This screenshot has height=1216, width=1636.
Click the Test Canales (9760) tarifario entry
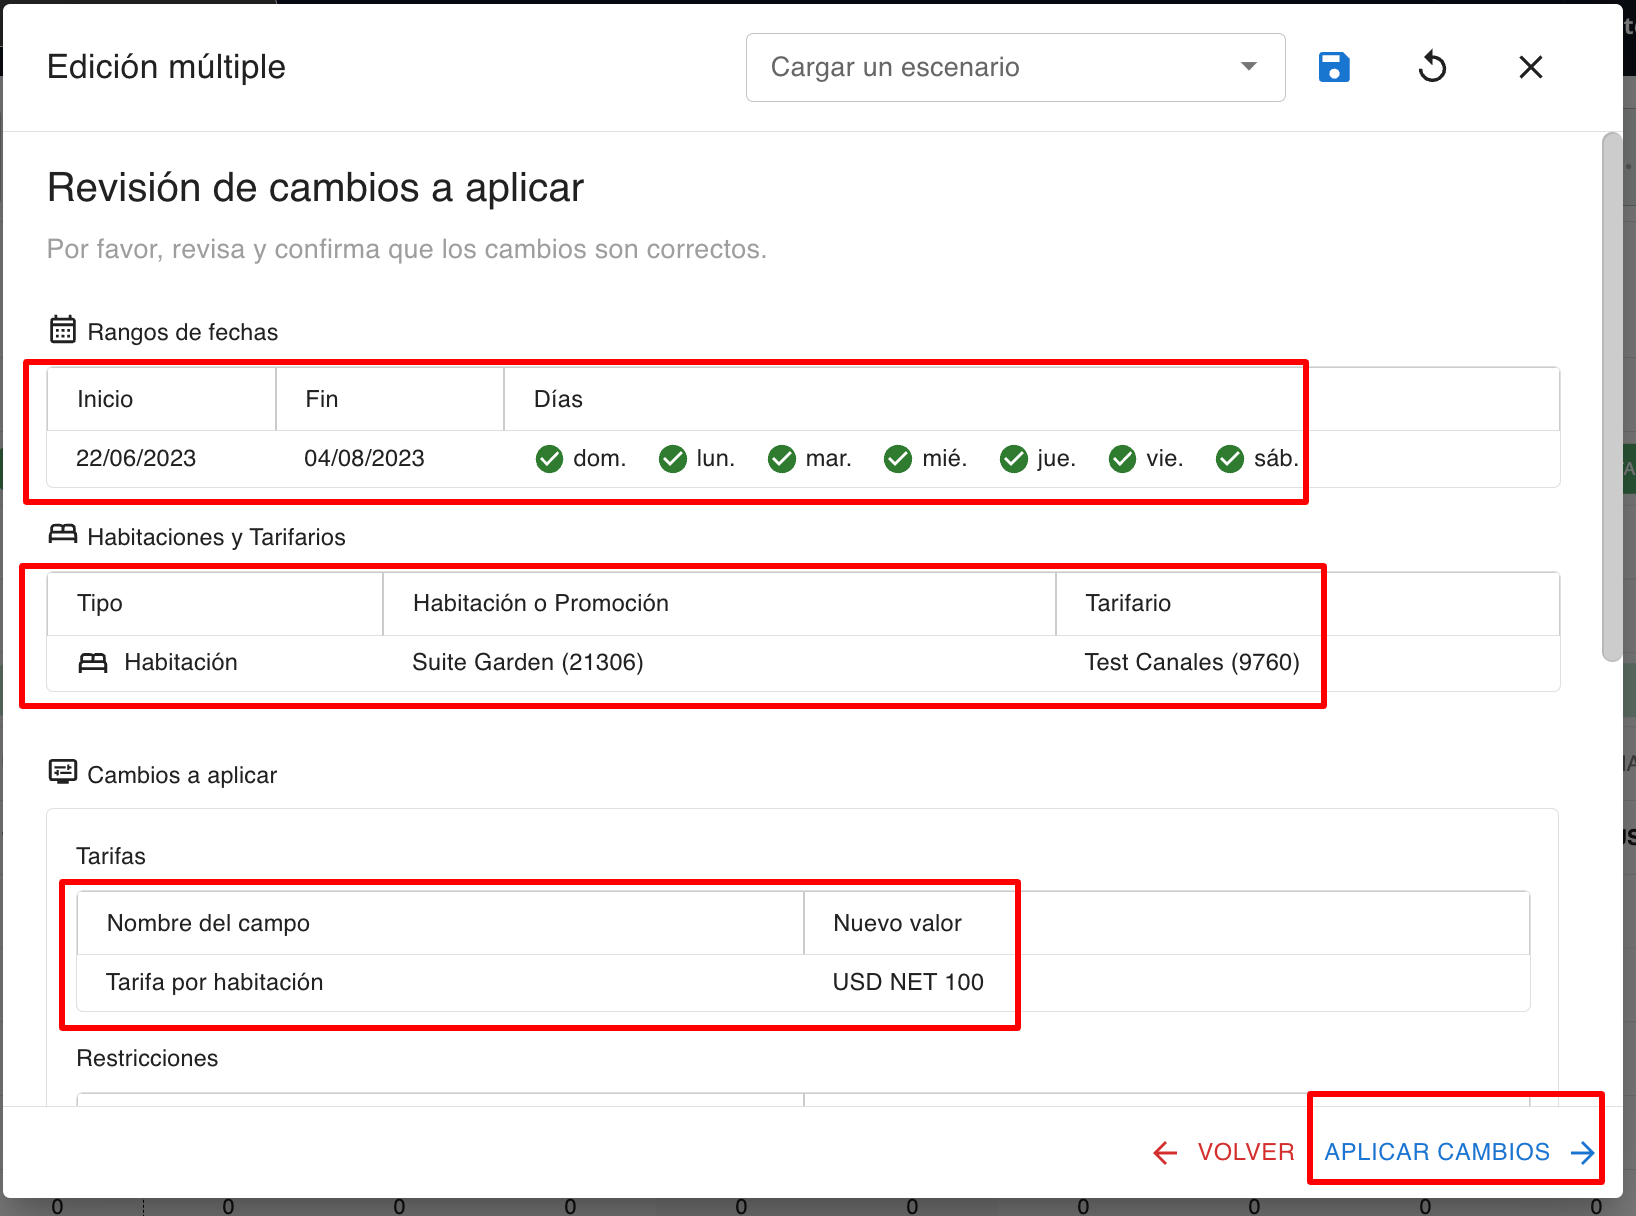pos(1192,661)
